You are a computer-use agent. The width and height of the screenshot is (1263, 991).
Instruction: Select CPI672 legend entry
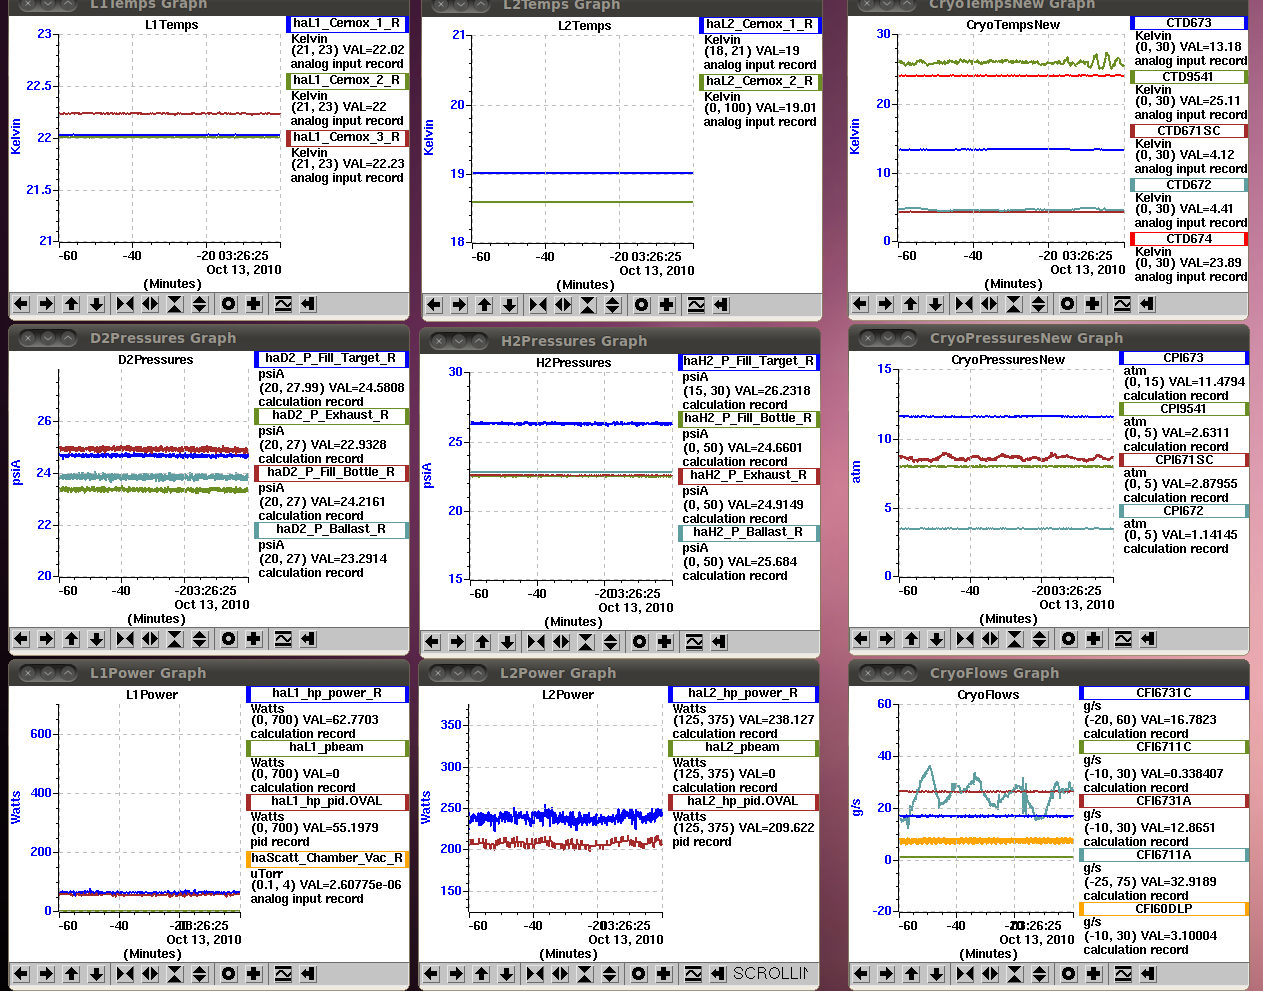point(1183,511)
